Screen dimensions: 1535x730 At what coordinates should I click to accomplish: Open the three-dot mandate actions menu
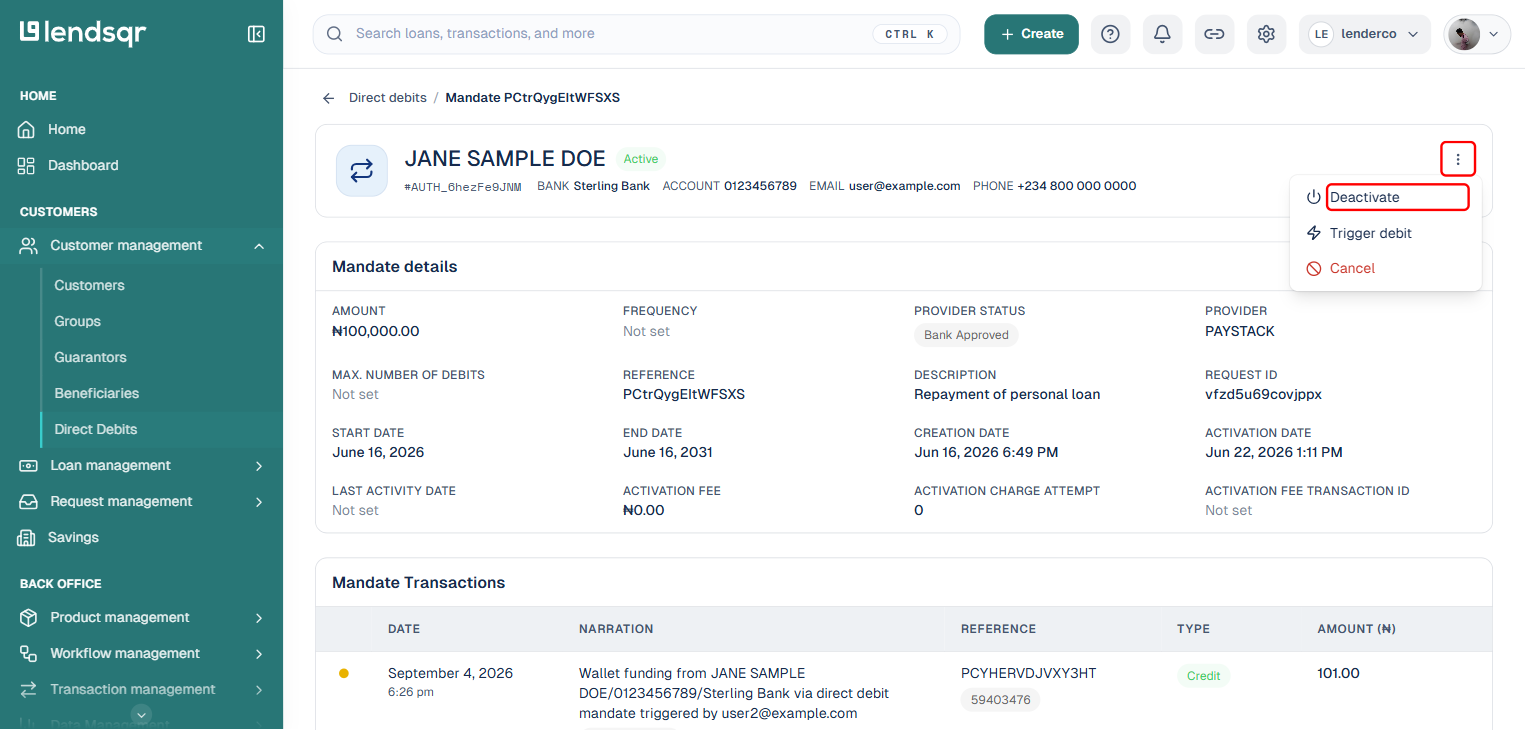(x=1458, y=159)
